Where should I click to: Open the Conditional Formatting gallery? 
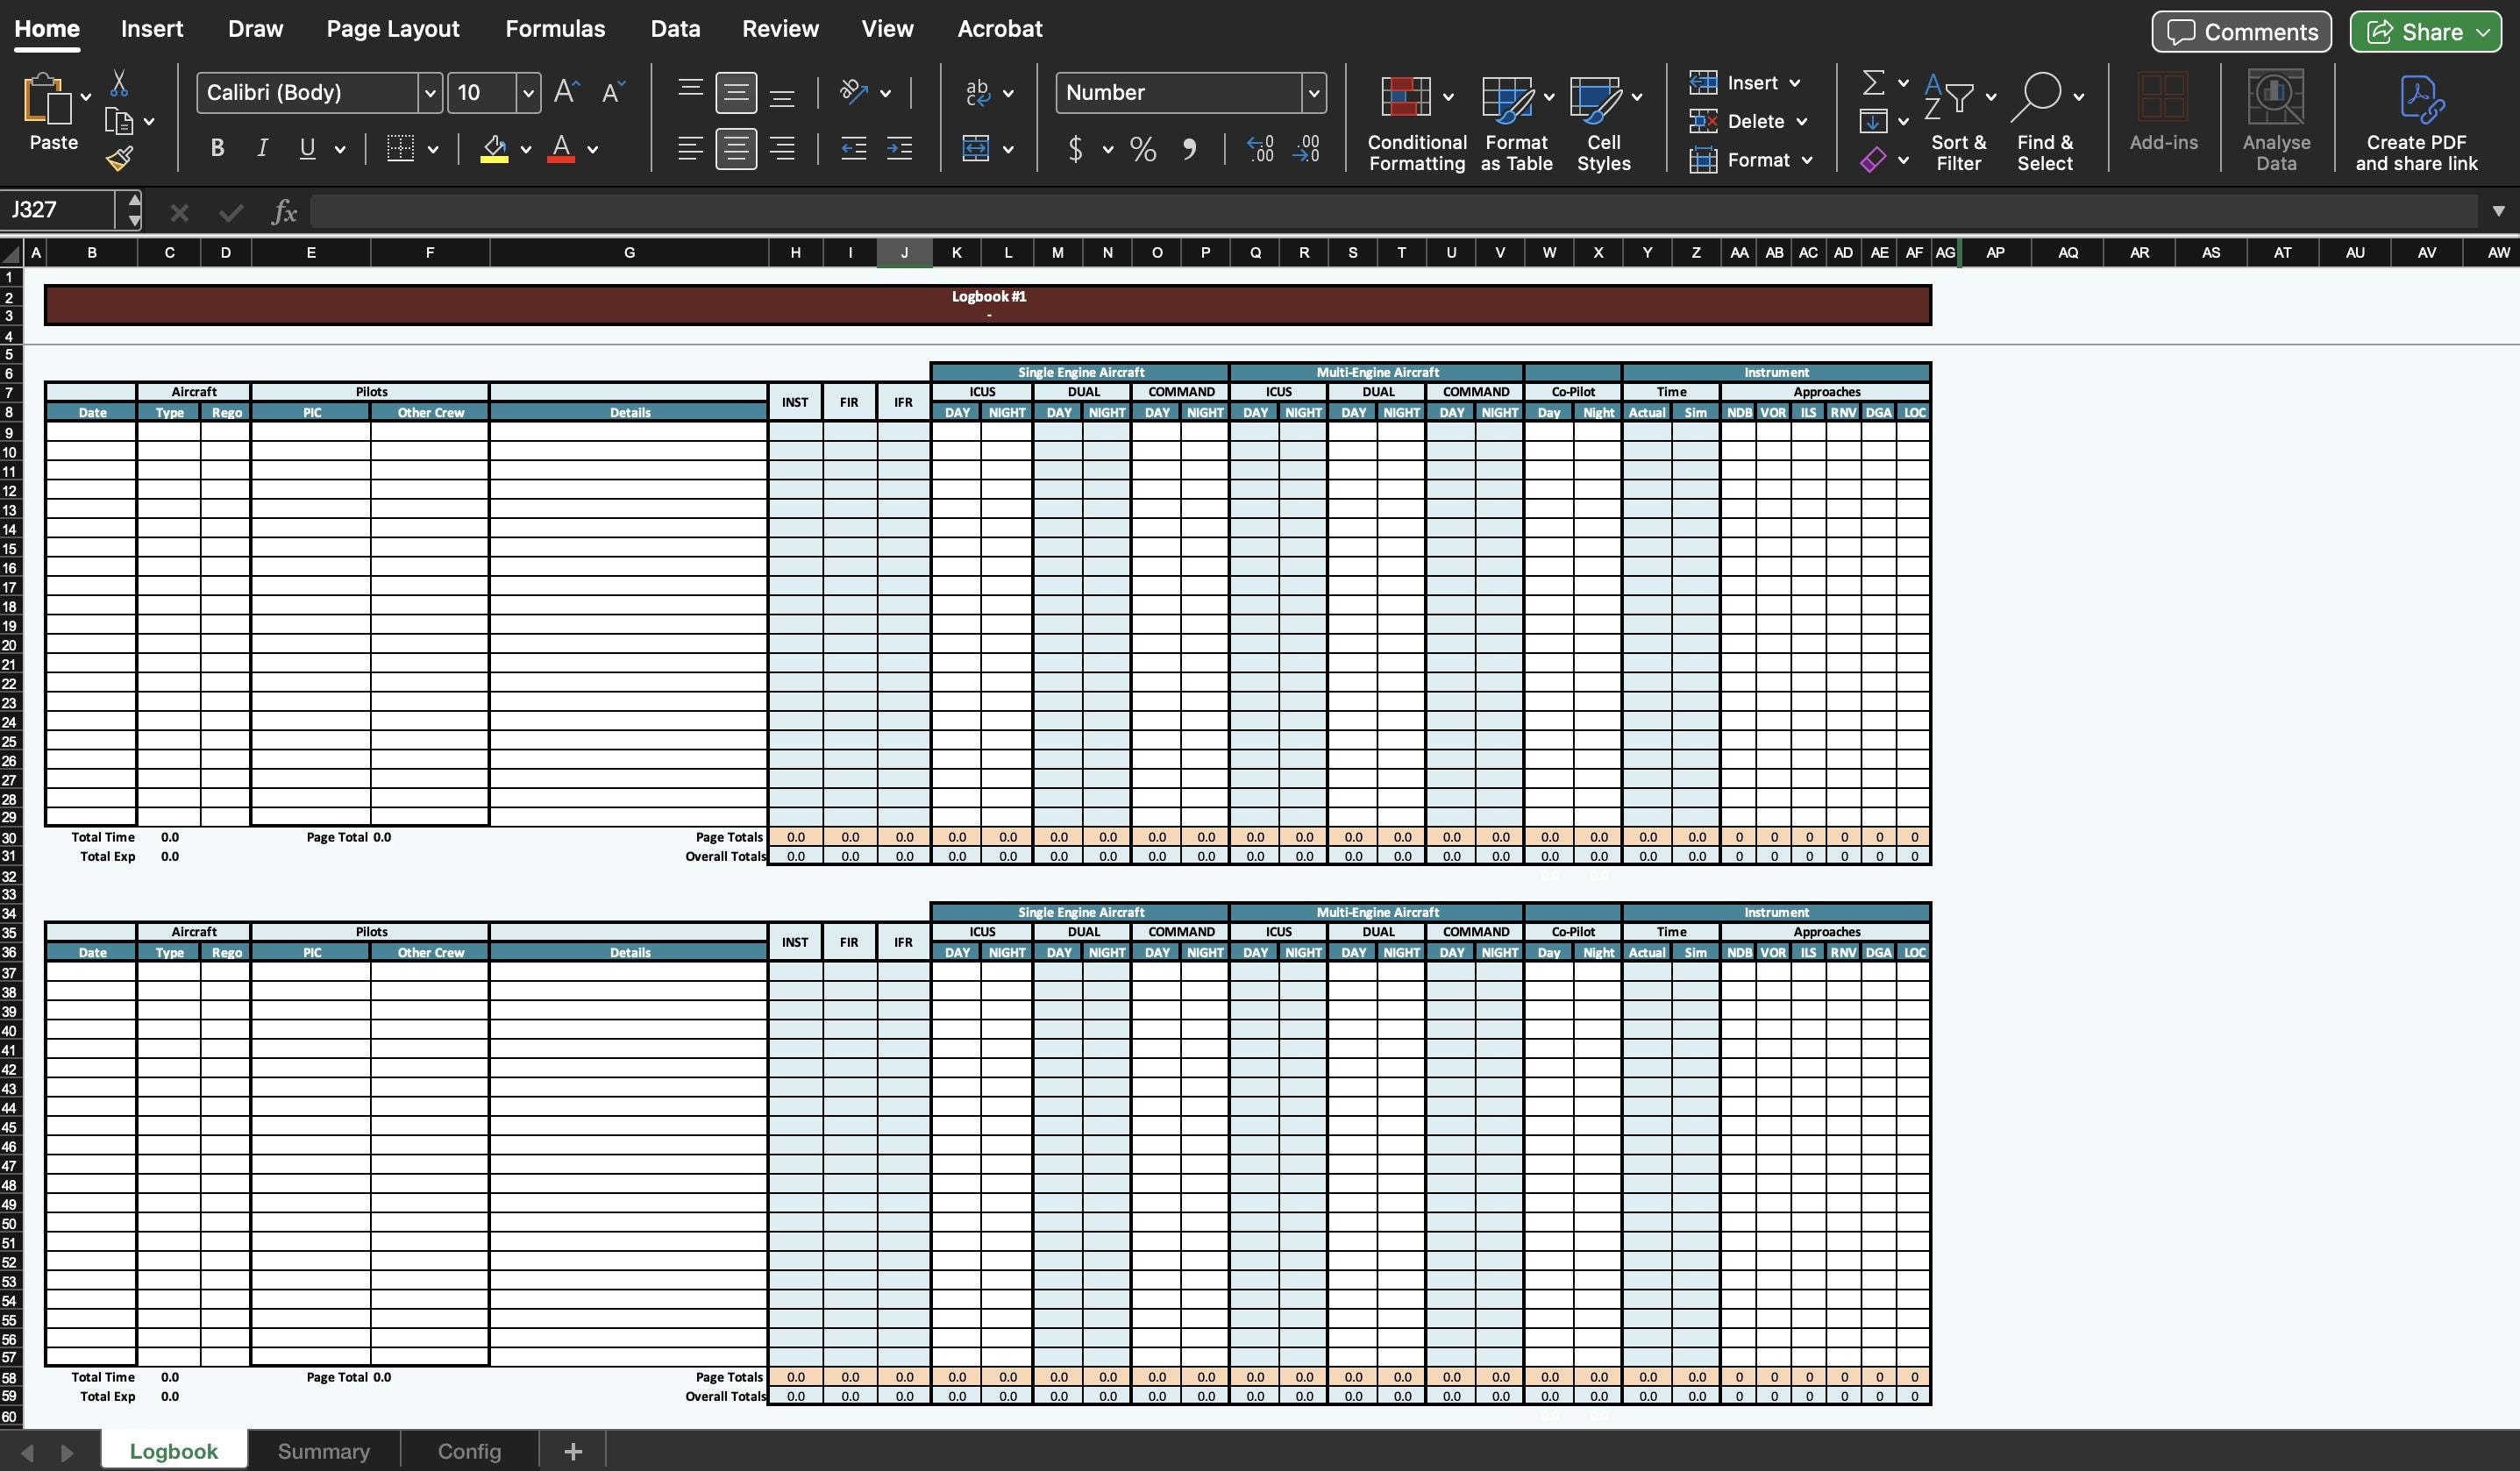(x=1414, y=120)
